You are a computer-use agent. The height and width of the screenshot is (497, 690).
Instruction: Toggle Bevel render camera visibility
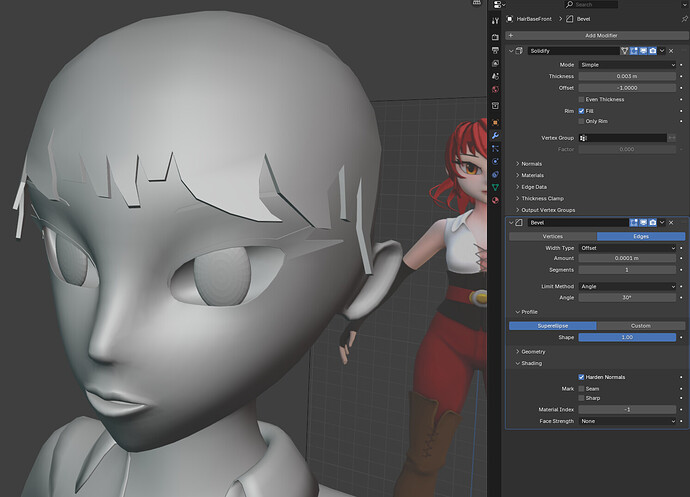653,223
